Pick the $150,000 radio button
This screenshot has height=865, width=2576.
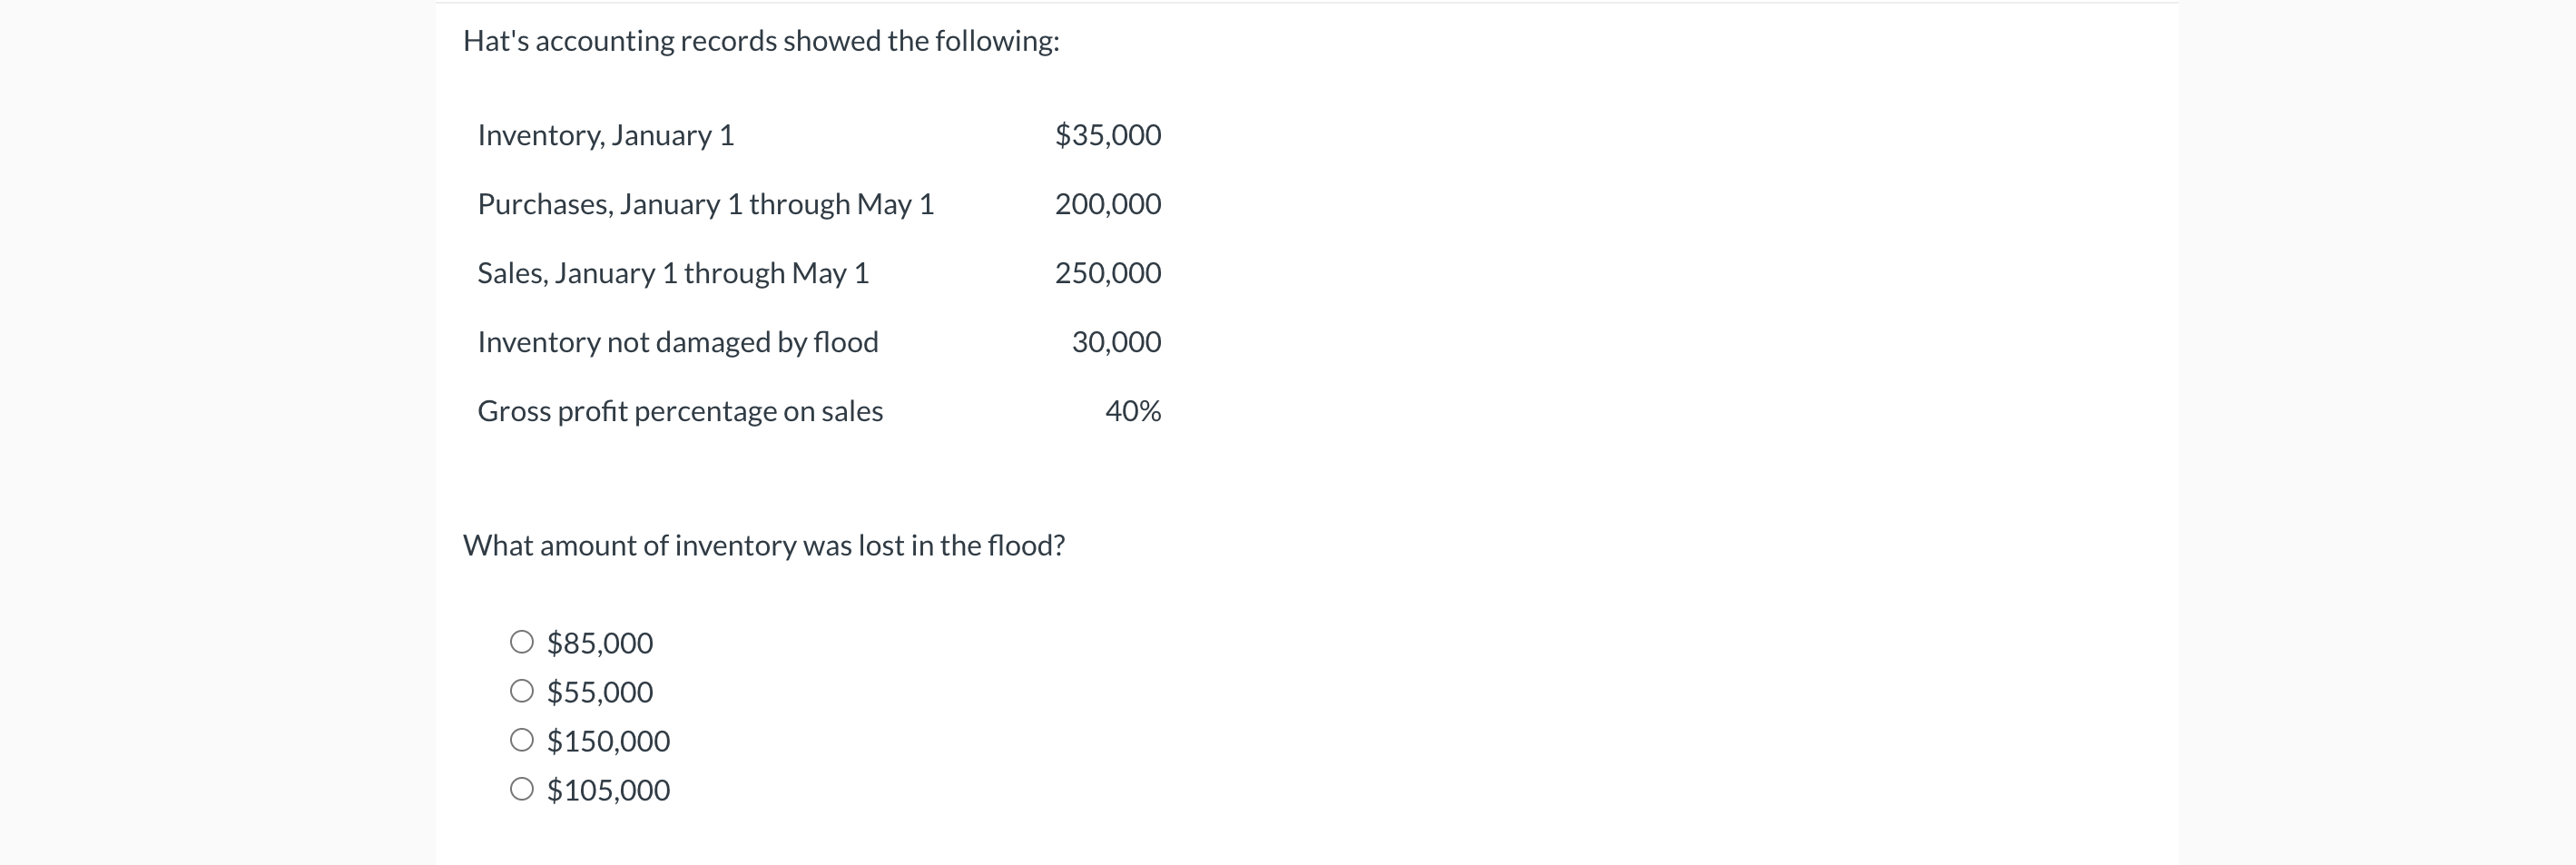pos(522,740)
